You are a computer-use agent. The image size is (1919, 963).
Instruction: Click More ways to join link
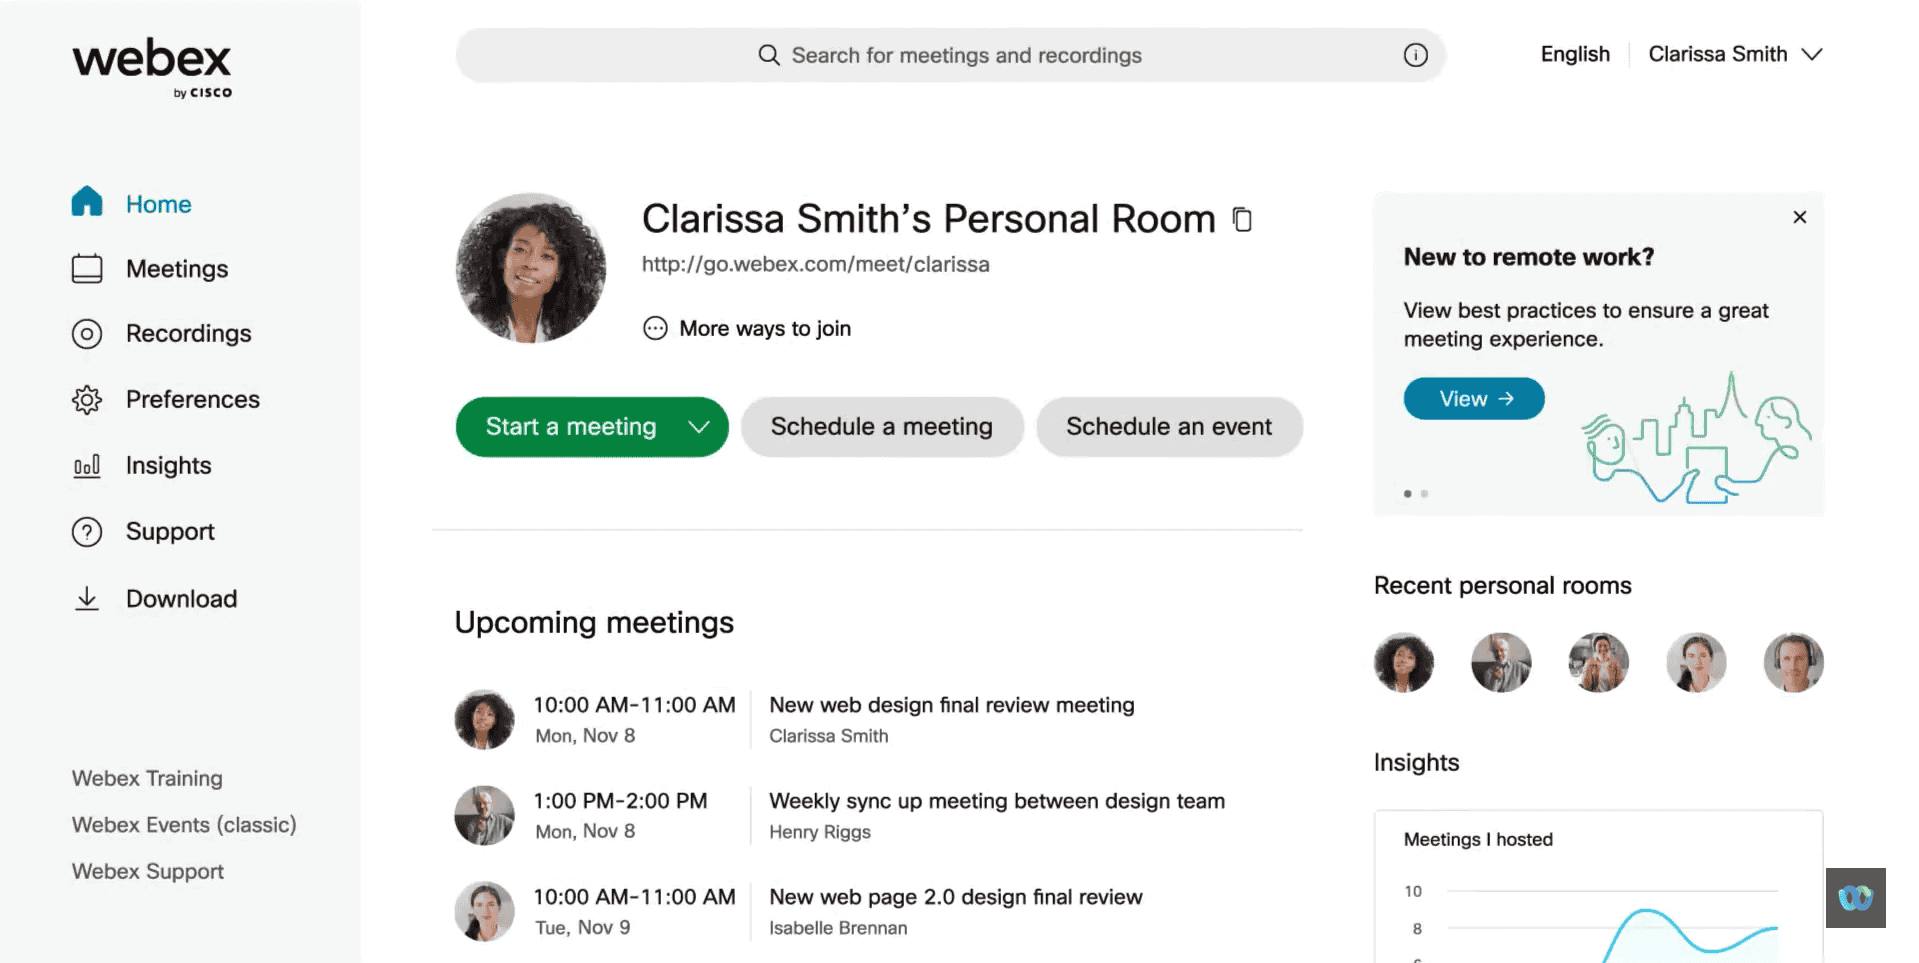click(765, 329)
